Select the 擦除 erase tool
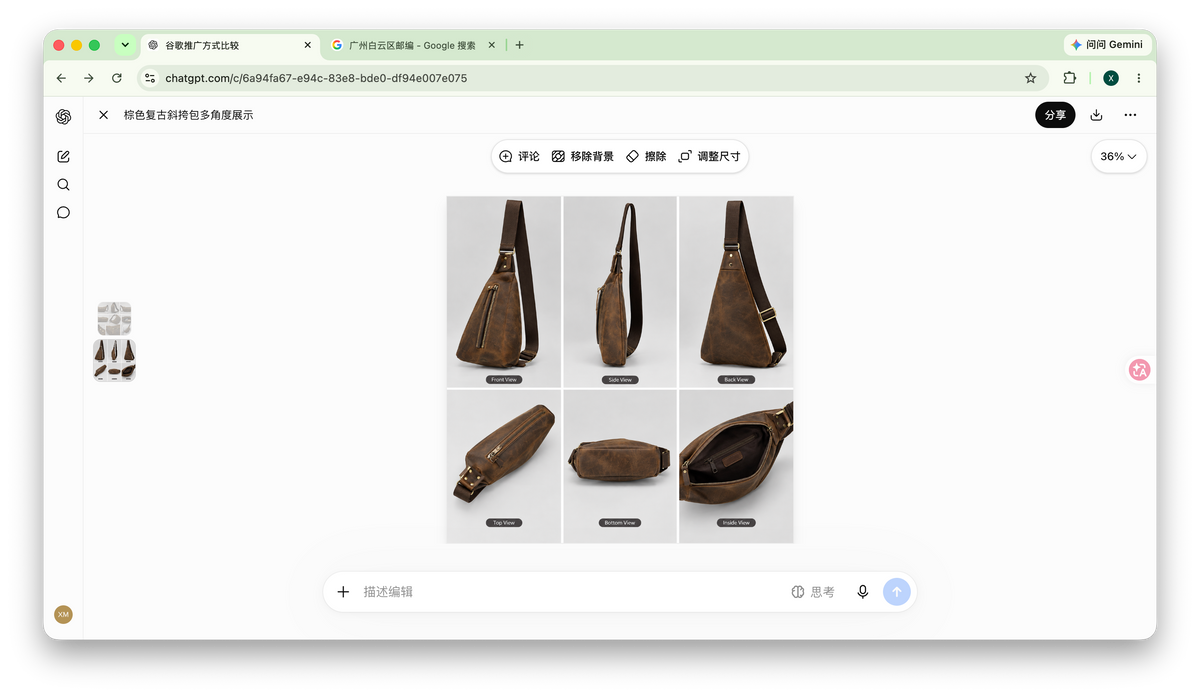Screen dimensions: 1200x697 (646, 156)
